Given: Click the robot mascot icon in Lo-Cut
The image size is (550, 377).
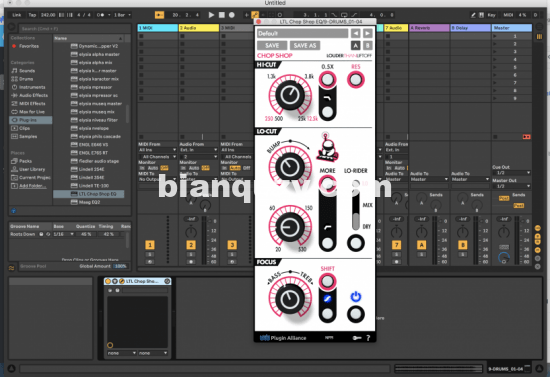Looking at the screenshot, I should [328, 147].
